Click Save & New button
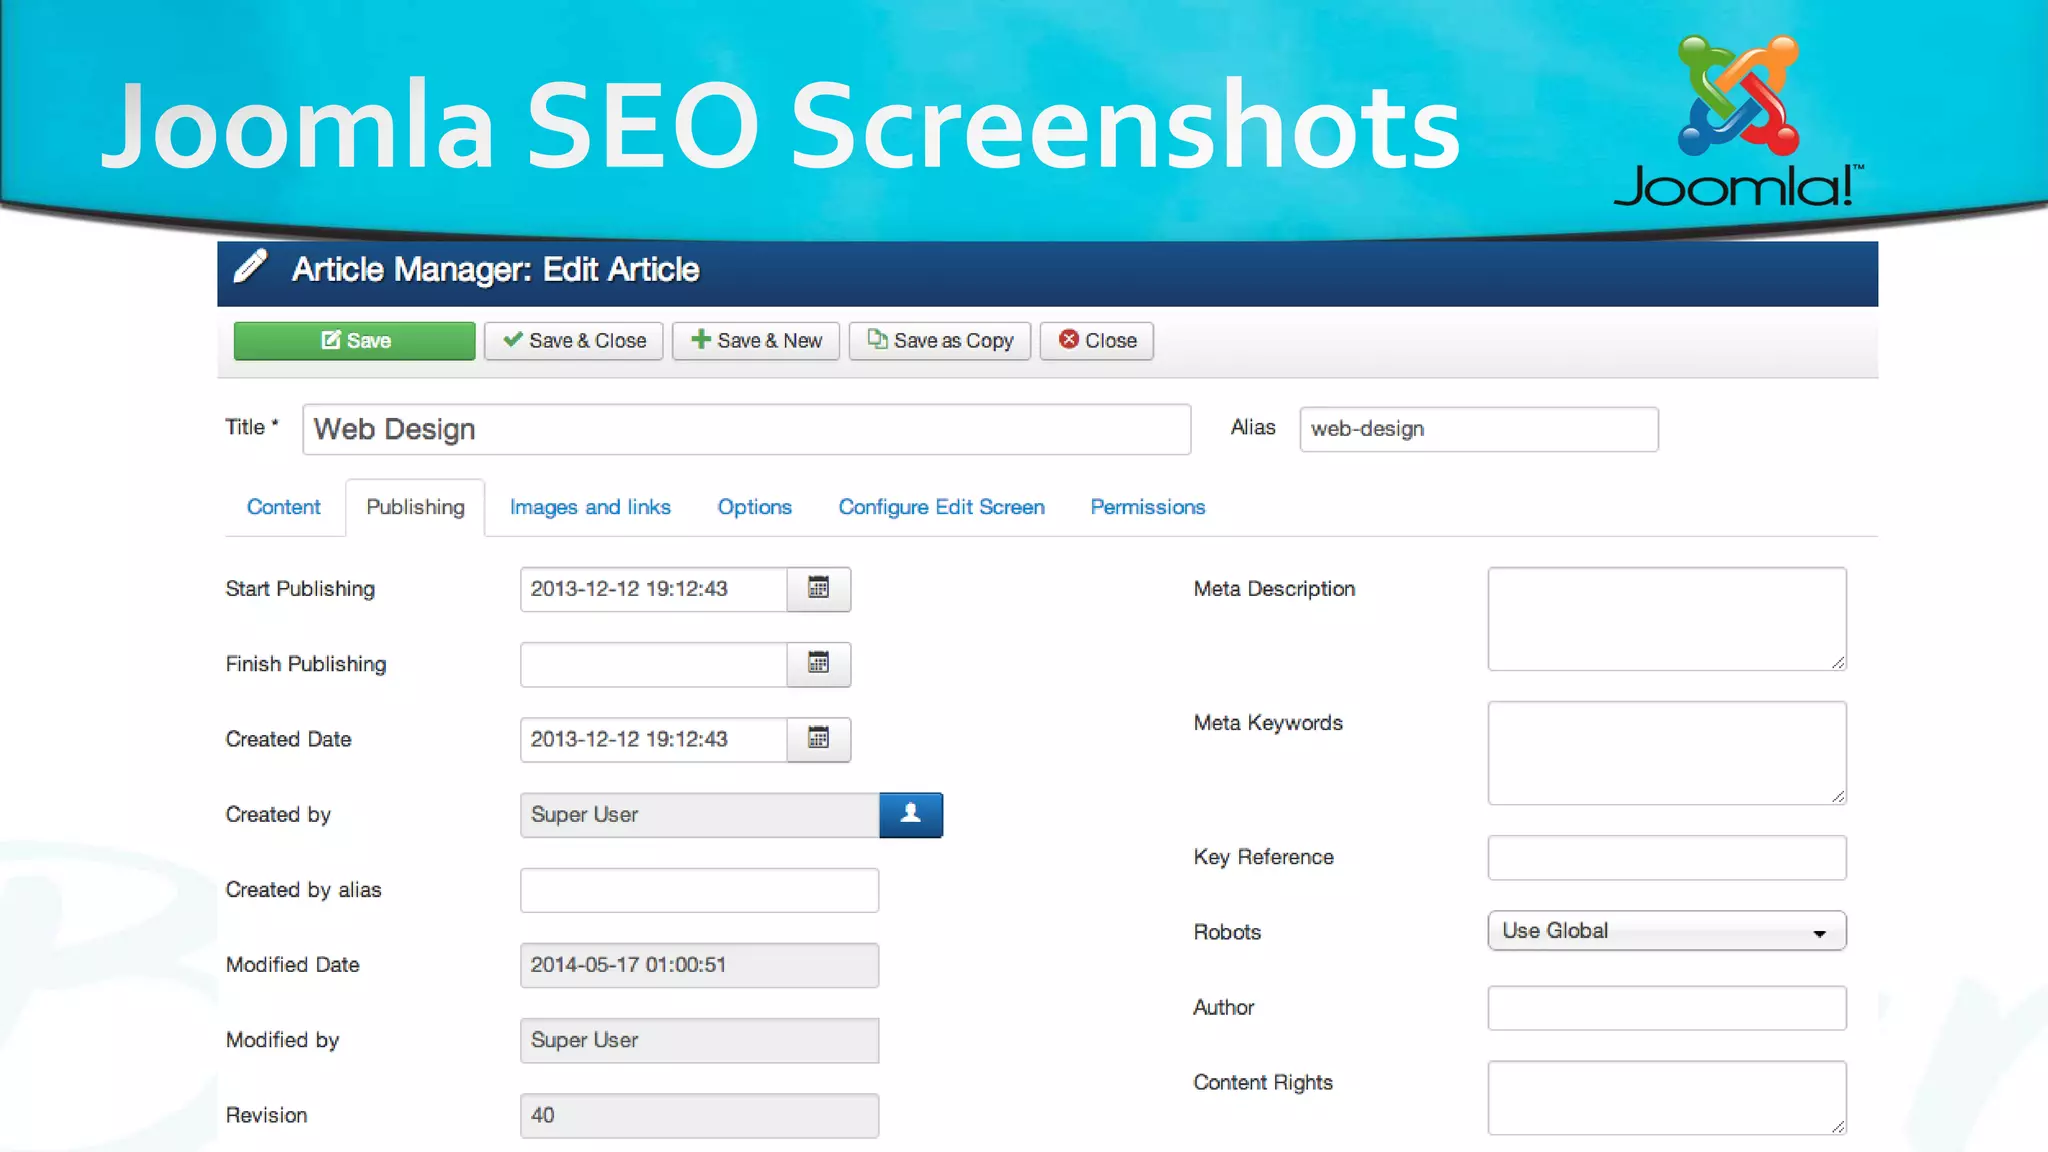2048x1152 pixels. (x=756, y=341)
